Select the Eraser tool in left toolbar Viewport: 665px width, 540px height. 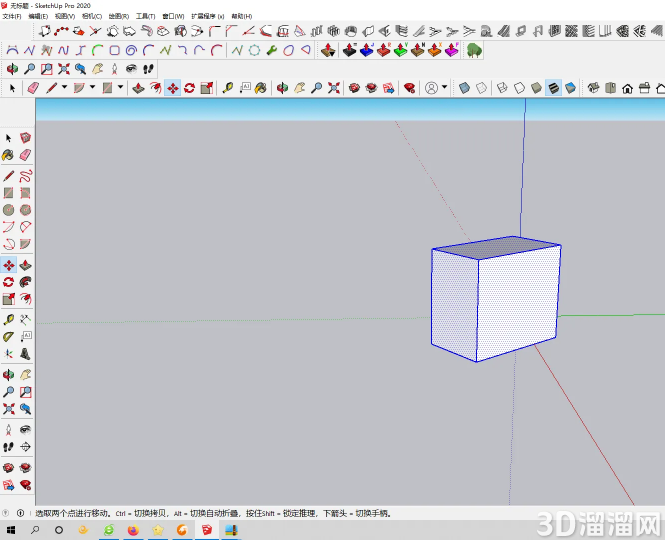pyautogui.click(x=25, y=155)
